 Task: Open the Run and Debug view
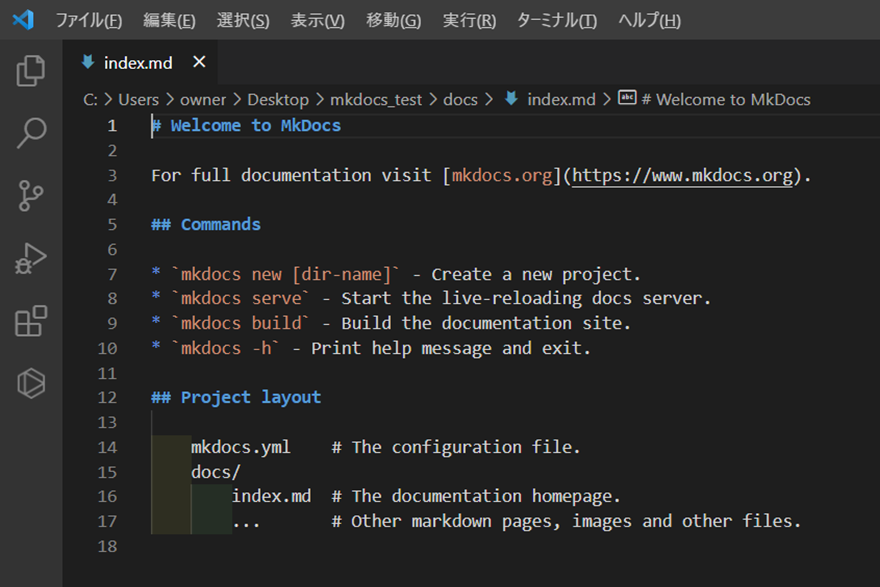point(31,259)
